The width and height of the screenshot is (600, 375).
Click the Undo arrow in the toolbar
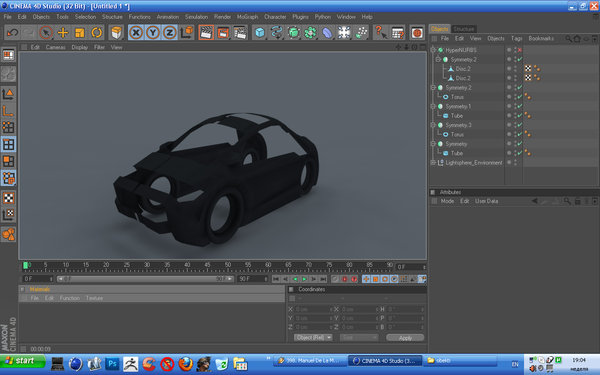[12, 33]
